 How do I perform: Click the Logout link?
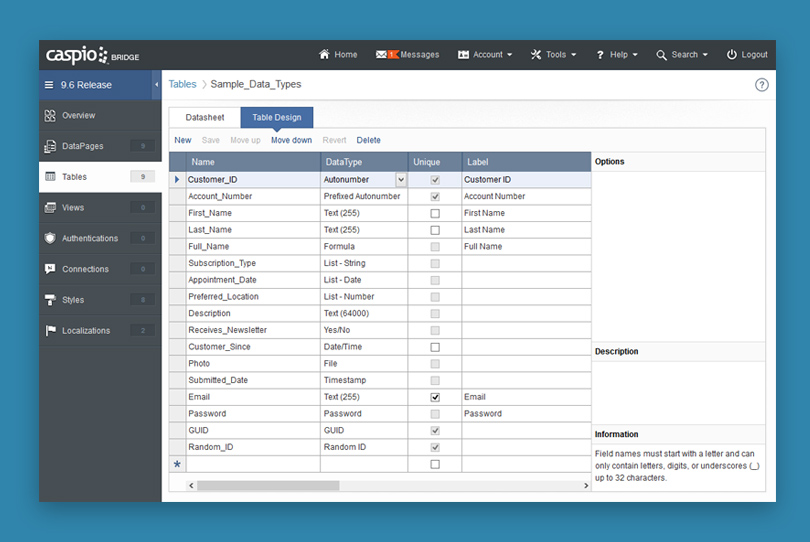pyautogui.click(x=754, y=54)
